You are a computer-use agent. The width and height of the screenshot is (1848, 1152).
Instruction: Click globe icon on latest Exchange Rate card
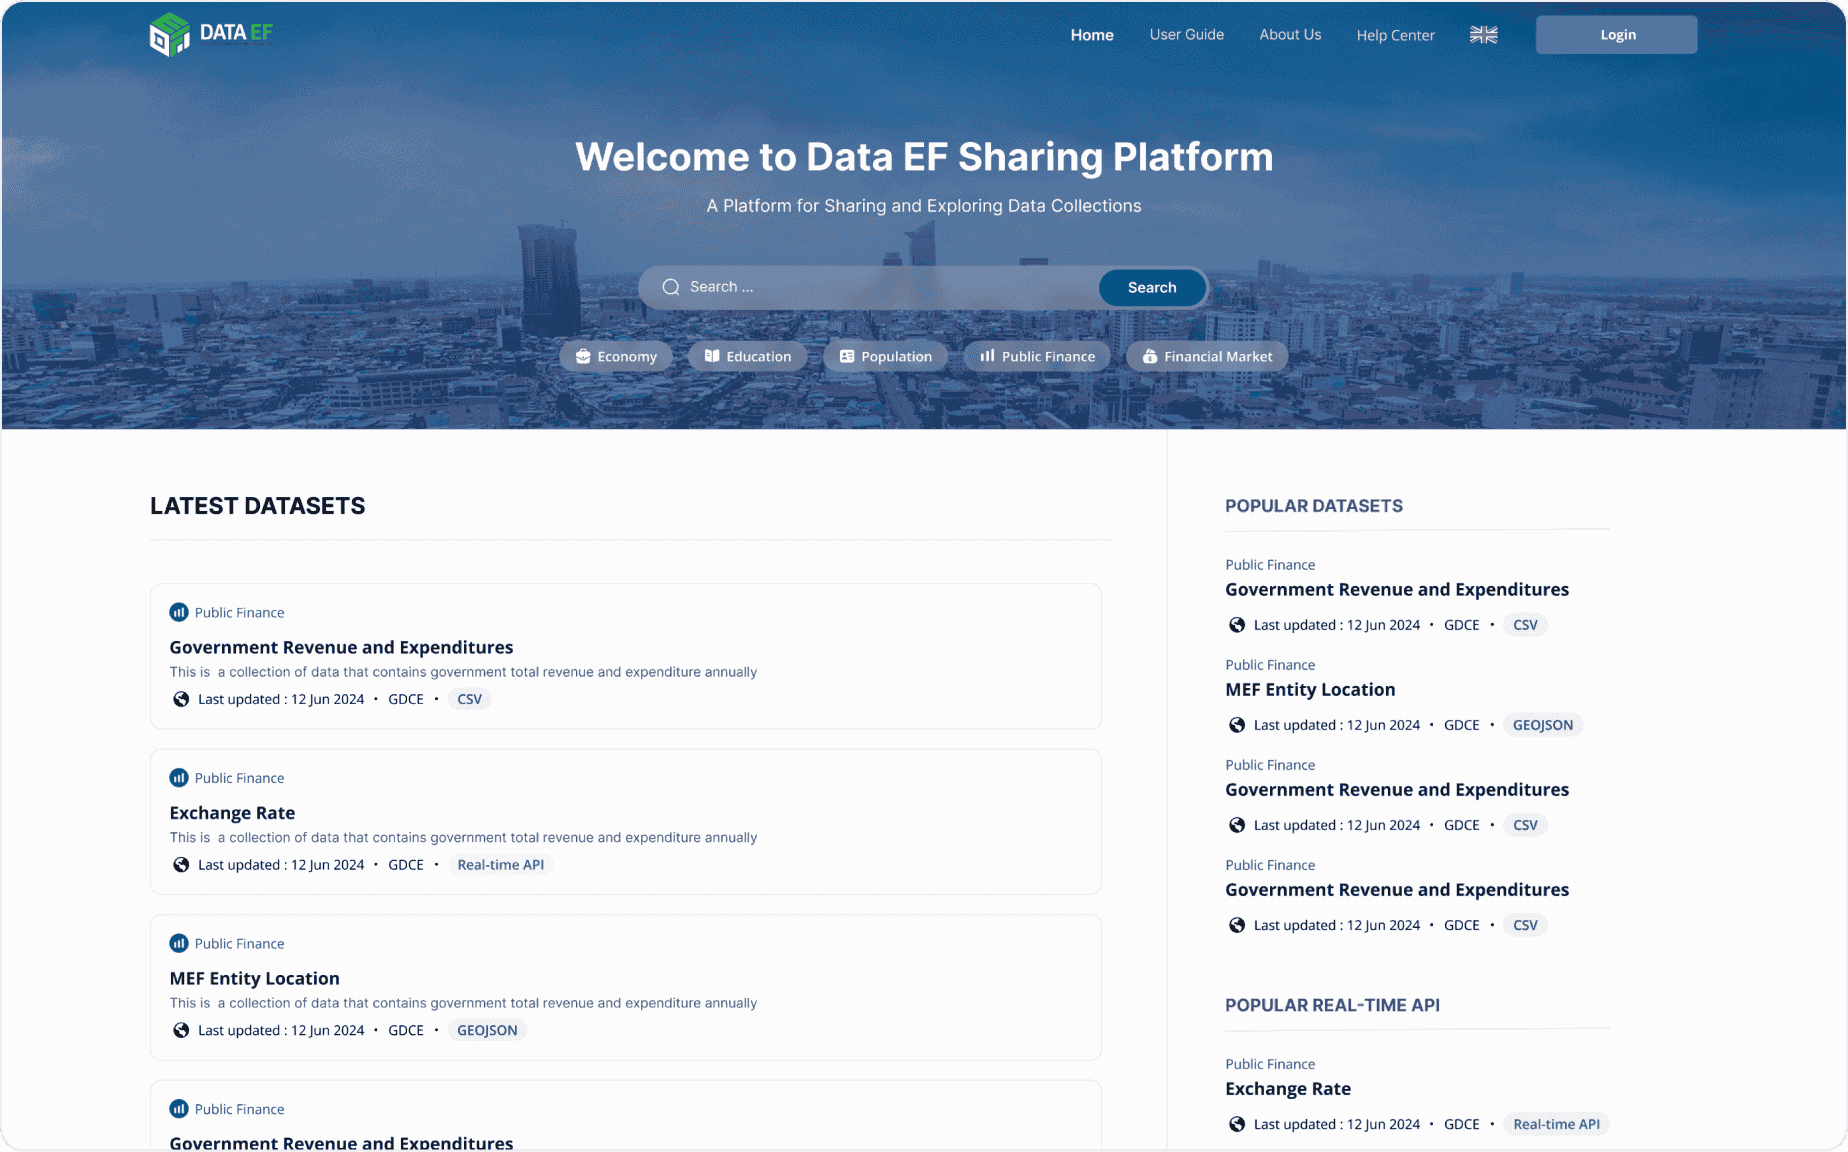[181, 865]
